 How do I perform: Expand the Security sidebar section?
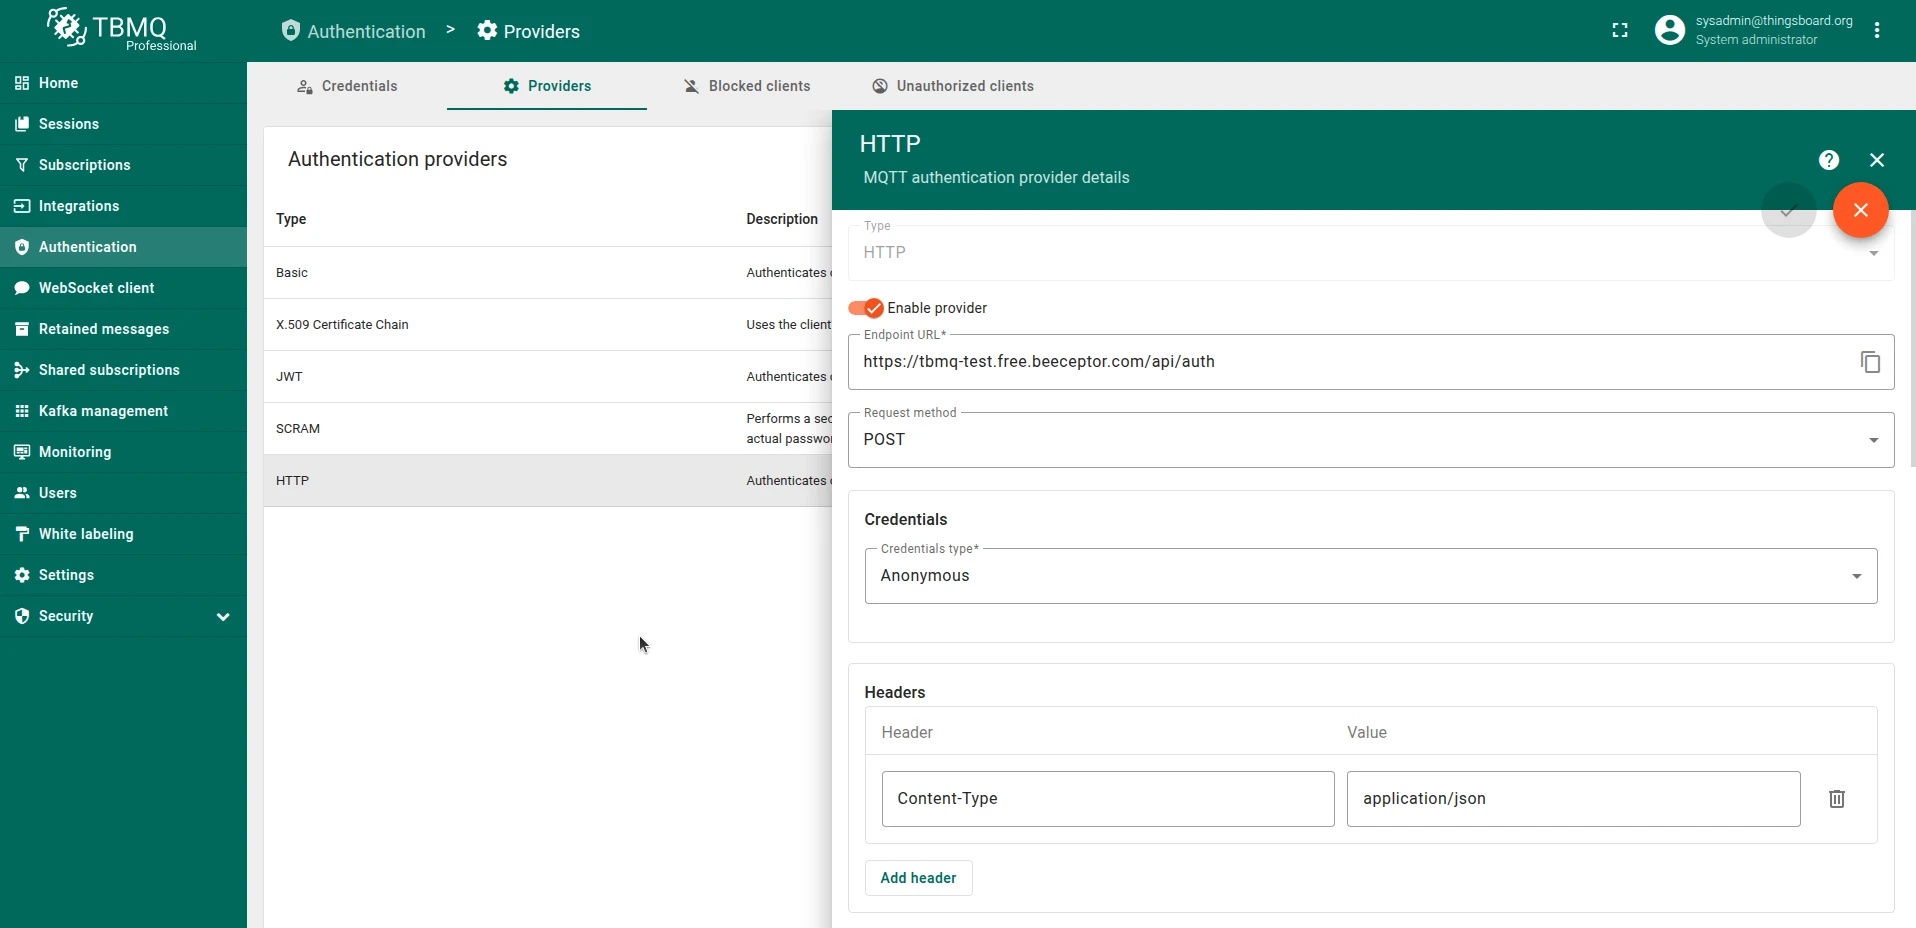click(123, 616)
